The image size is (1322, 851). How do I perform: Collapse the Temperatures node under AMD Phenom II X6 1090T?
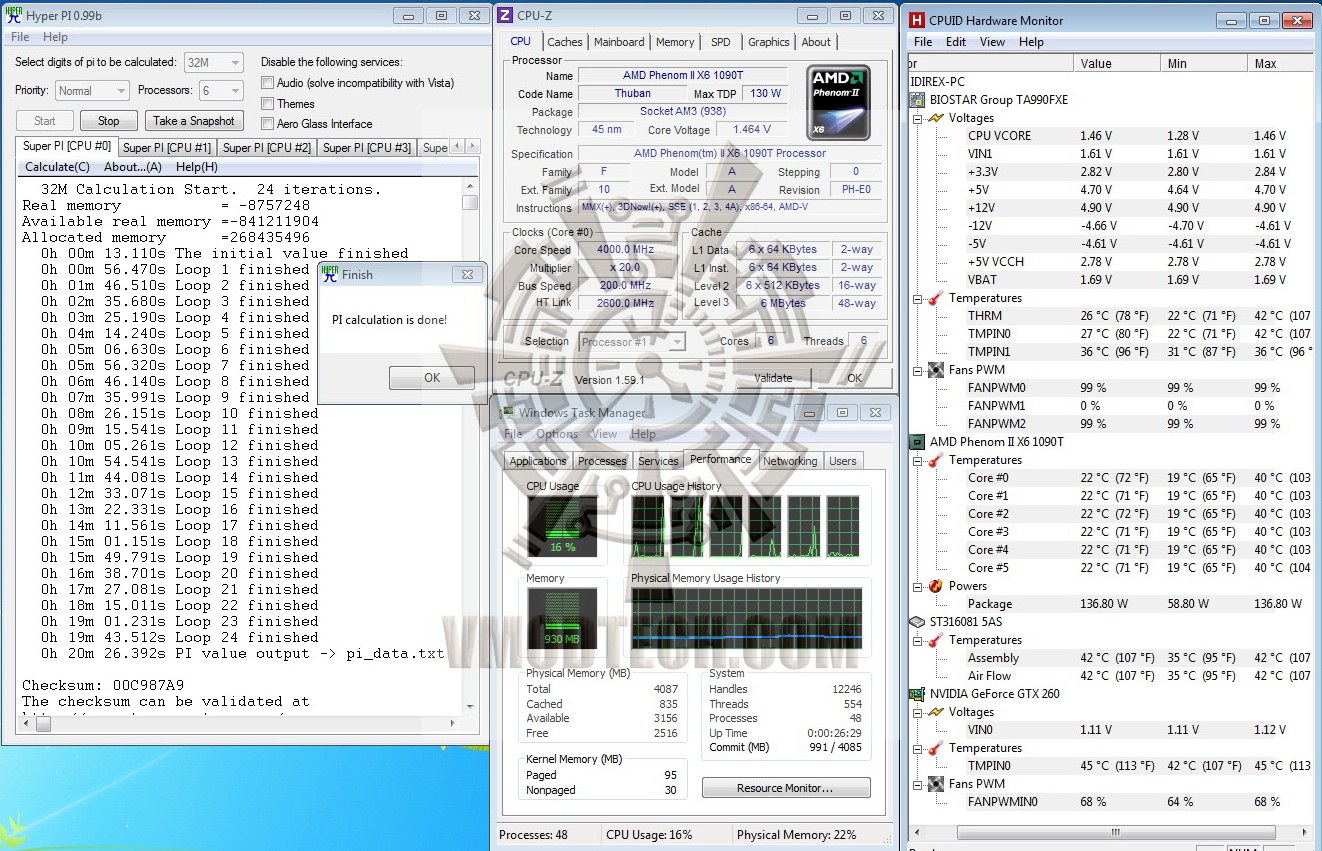pyautogui.click(x=918, y=460)
